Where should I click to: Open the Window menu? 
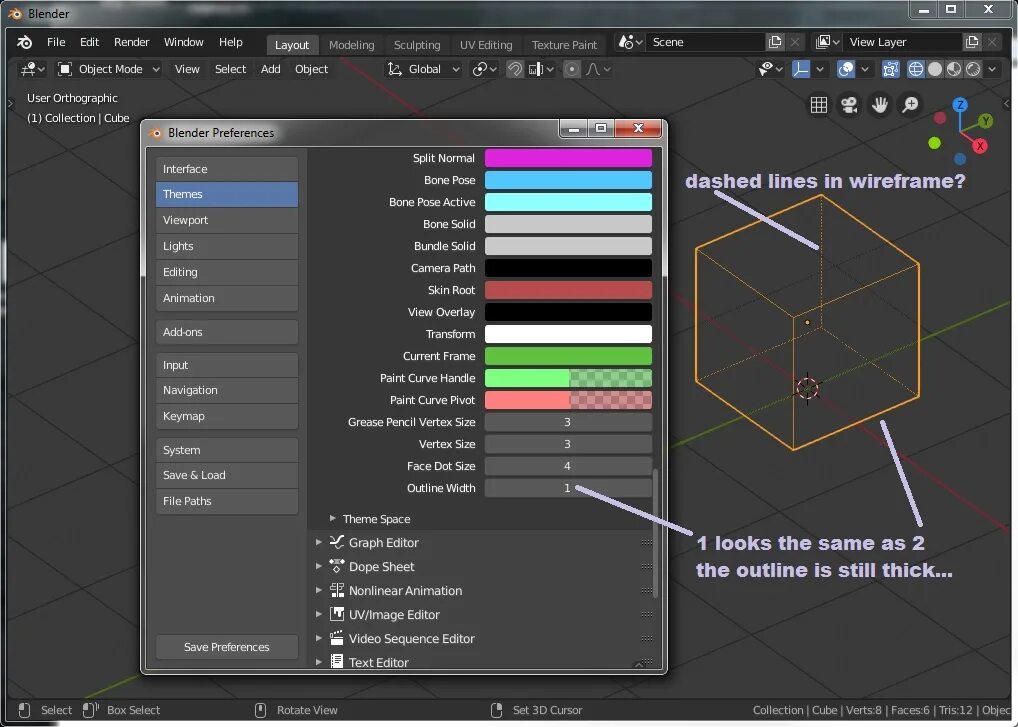click(x=184, y=42)
